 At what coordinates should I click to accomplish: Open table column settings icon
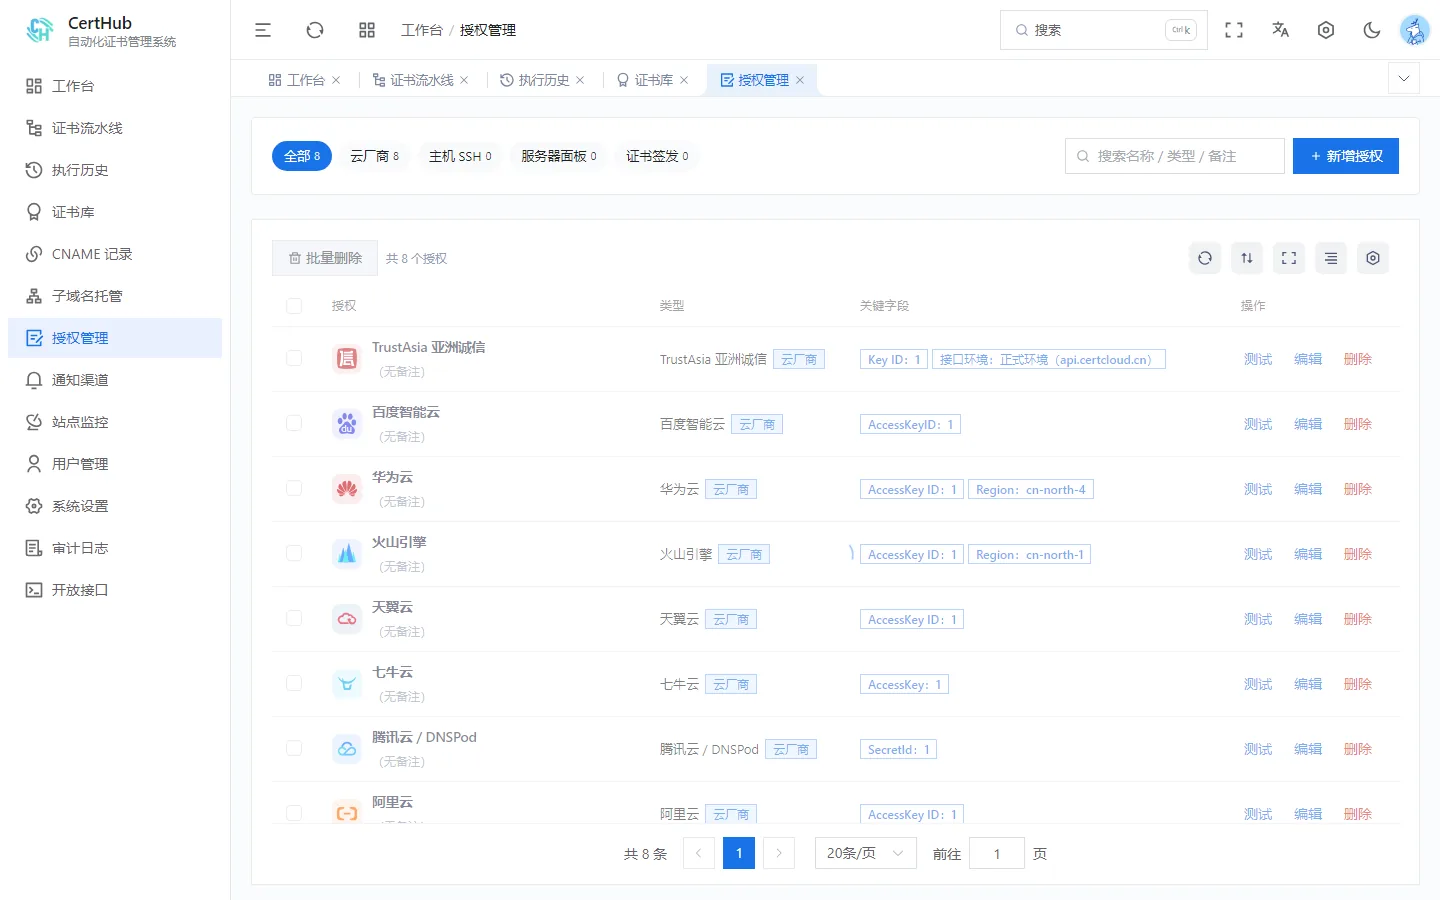click(1373, 258)
